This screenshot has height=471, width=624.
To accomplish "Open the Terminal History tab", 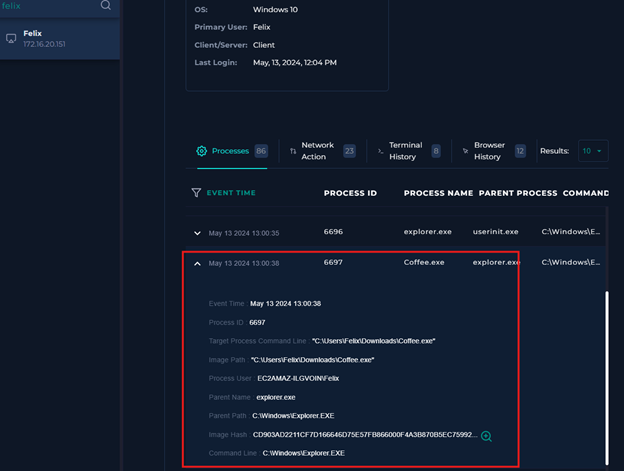I will (405, 151).
